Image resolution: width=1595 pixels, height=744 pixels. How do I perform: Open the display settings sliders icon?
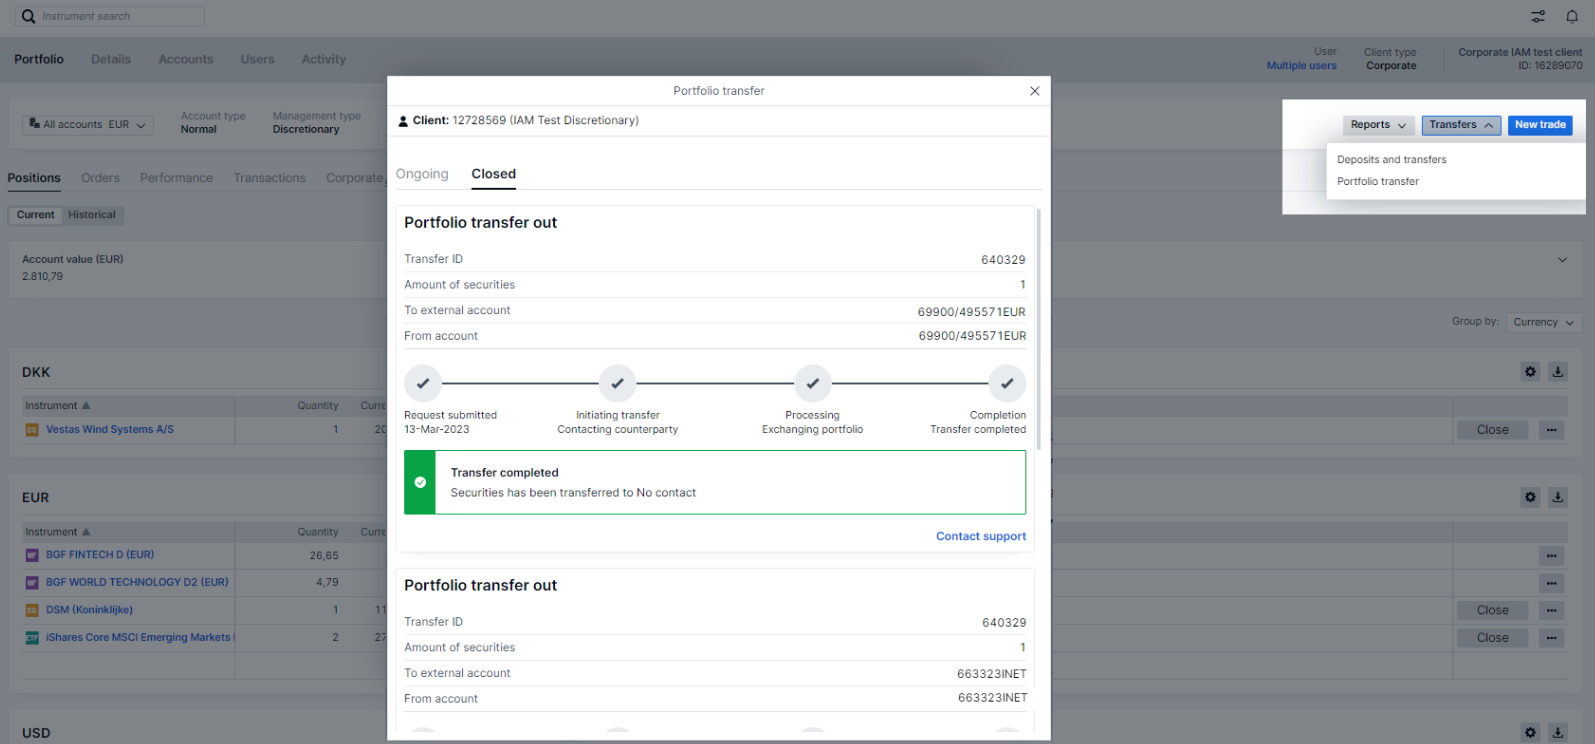tap(1538, 16)
